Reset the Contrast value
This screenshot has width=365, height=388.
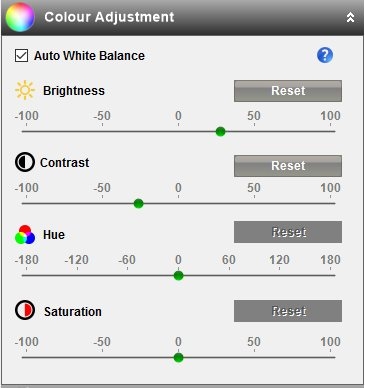(x=288, y=166)
